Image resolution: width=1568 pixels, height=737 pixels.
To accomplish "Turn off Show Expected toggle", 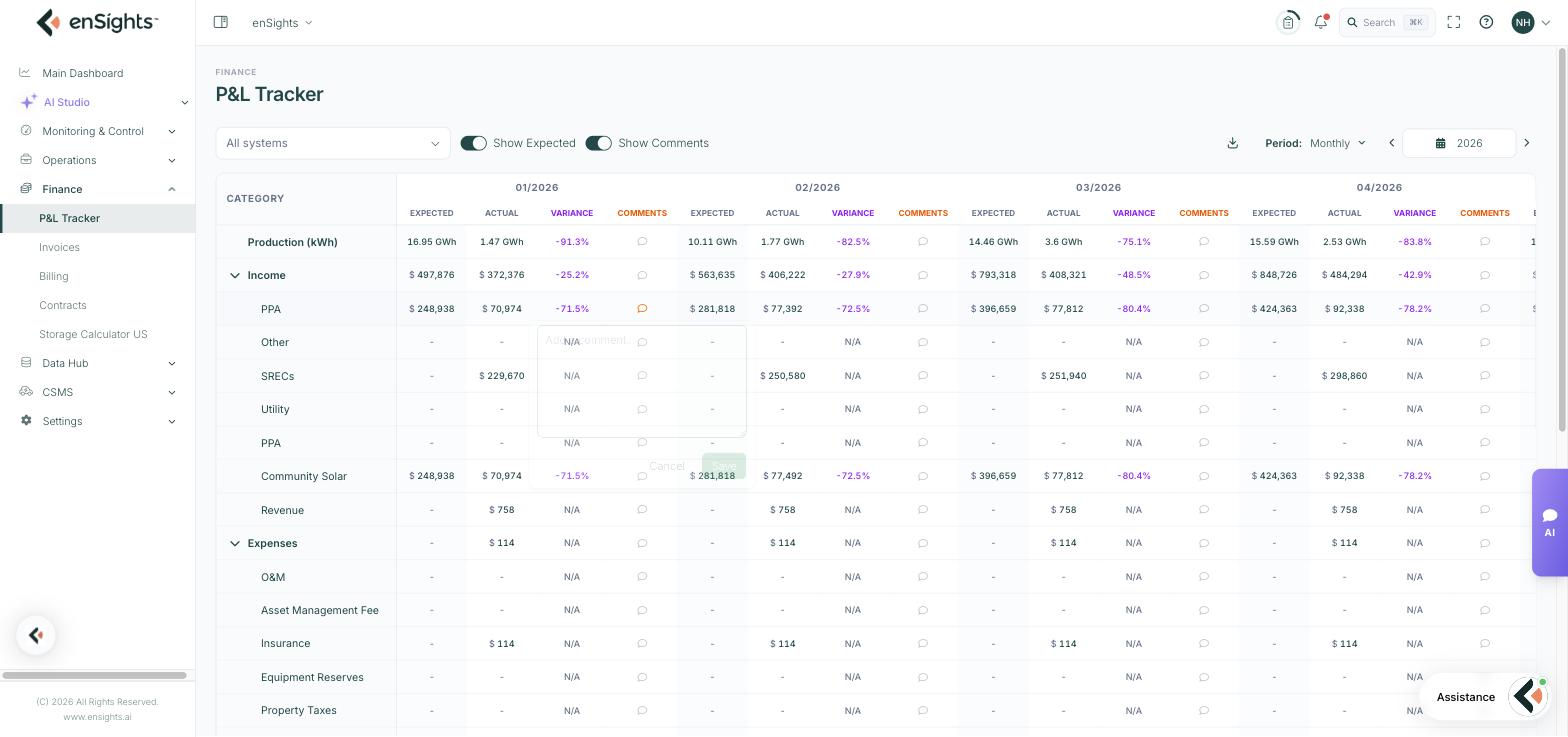I will pos(474,143).
